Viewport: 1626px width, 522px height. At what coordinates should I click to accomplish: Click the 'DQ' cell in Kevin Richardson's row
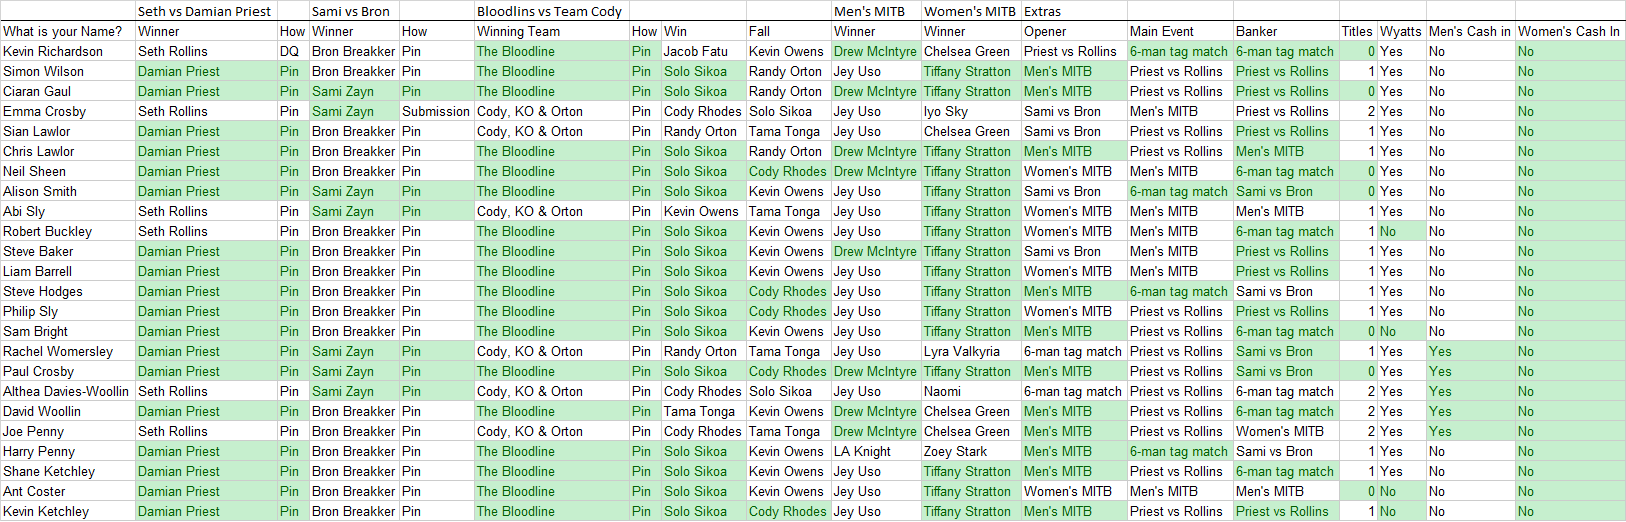click(290, 51)
